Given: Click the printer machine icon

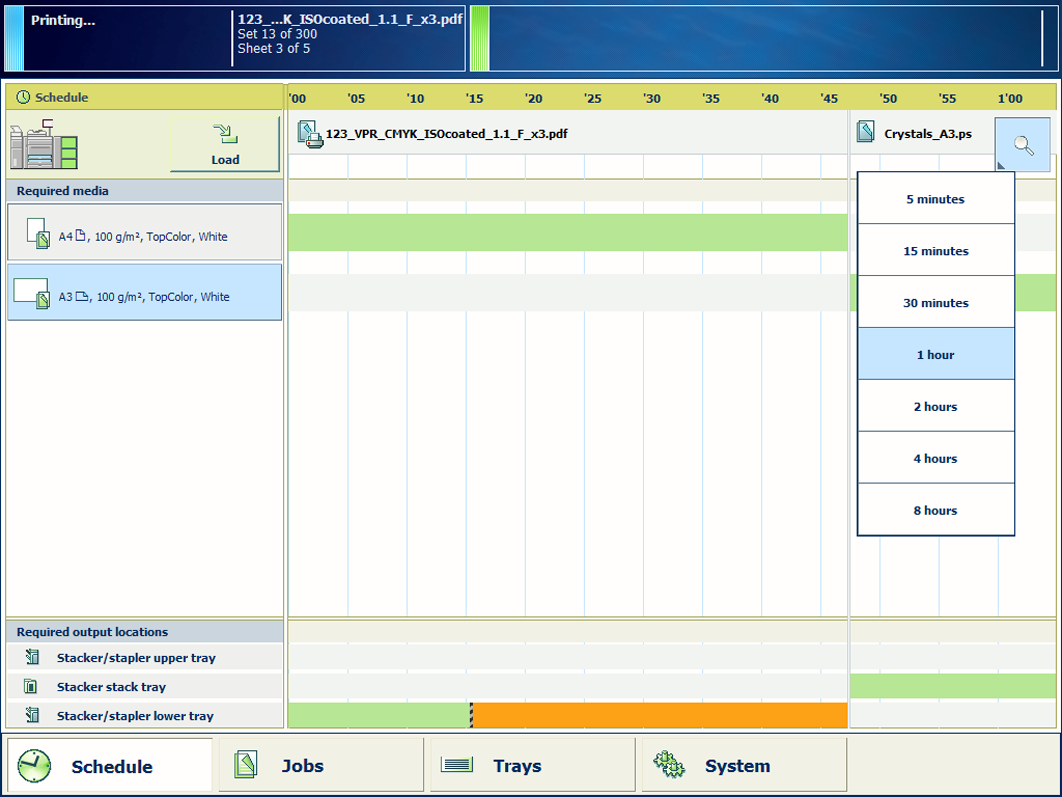Looking at the screenshot, I should pos(43,146).
